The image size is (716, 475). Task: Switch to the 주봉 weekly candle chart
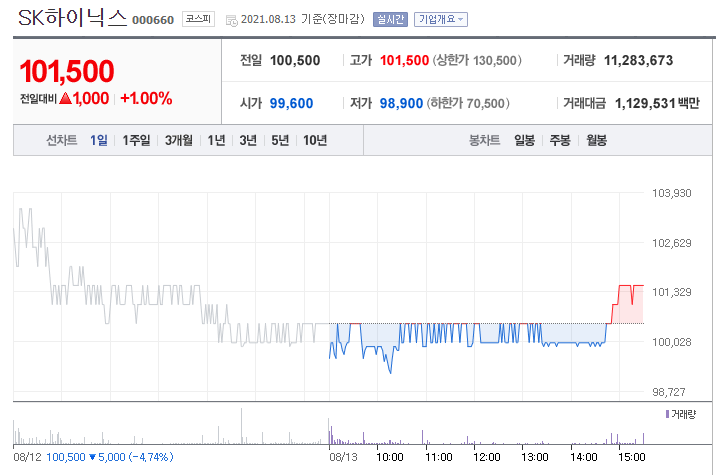(560, 140)
